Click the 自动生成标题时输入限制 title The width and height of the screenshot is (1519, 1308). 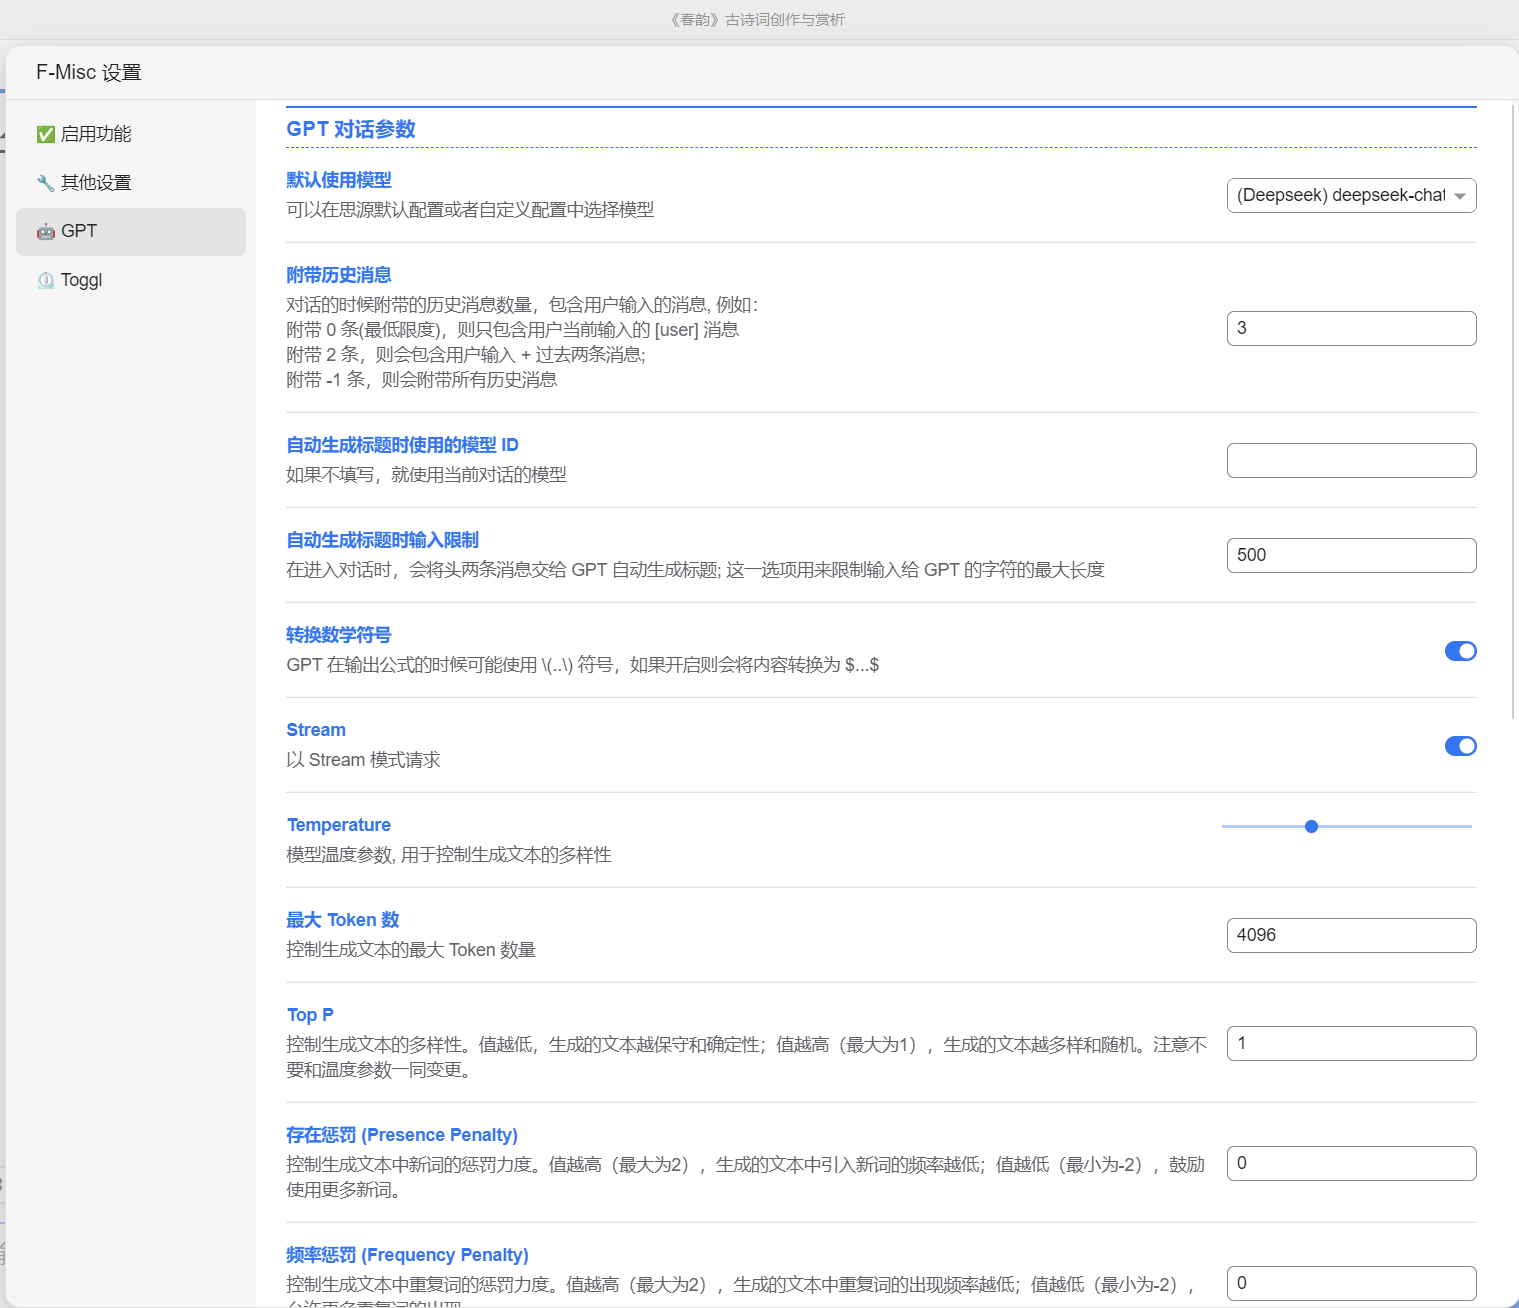(x=382, y=540)
